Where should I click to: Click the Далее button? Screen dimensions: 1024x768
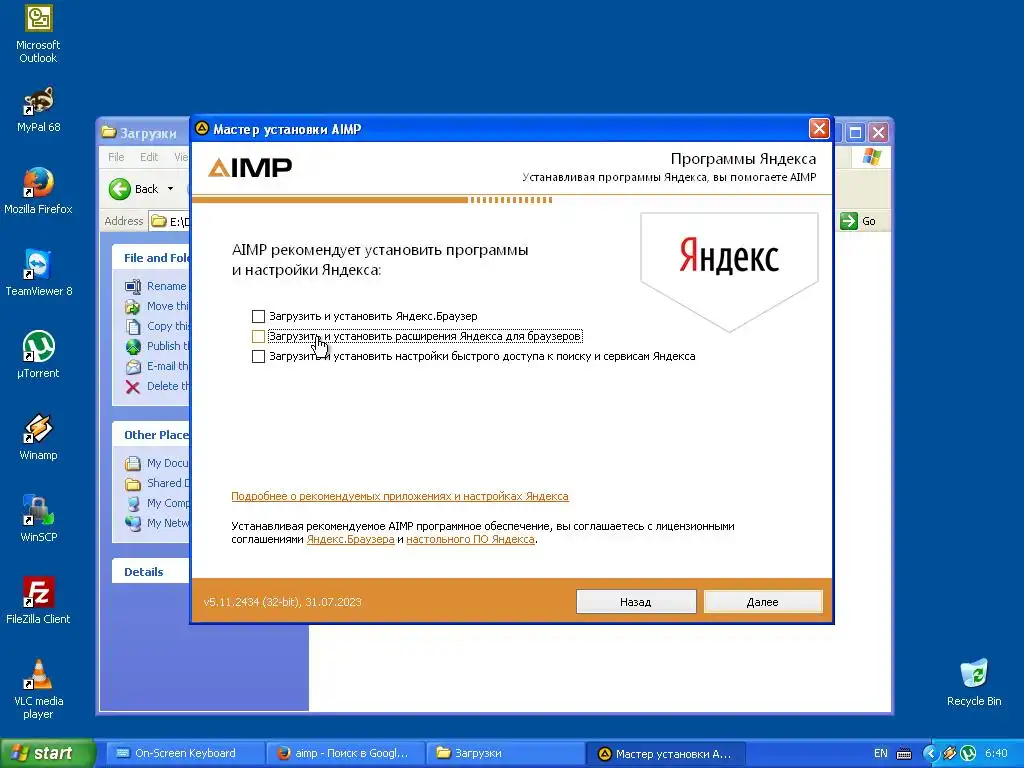(763, 602)
